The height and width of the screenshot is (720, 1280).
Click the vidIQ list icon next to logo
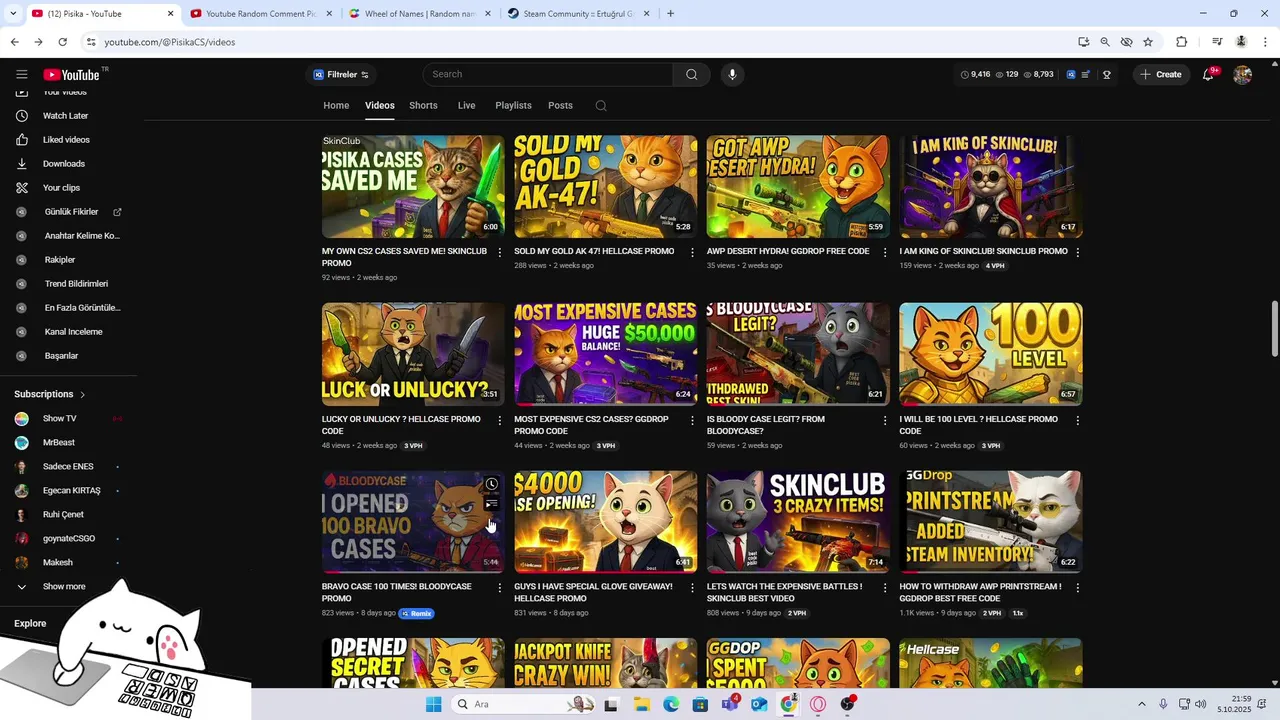pos(1085,74)
